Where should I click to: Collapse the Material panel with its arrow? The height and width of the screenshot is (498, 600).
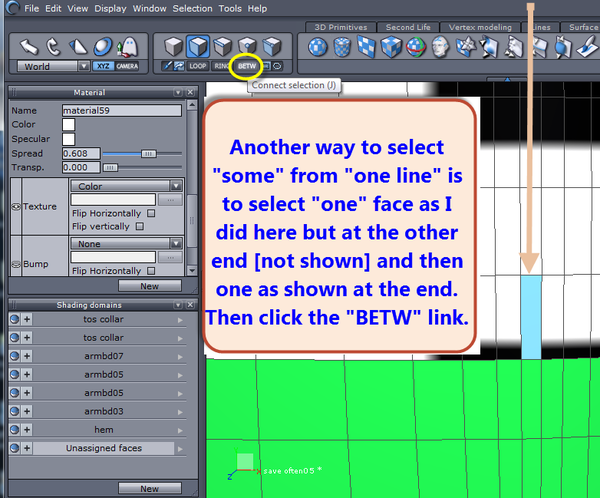[x=178, y=92]
